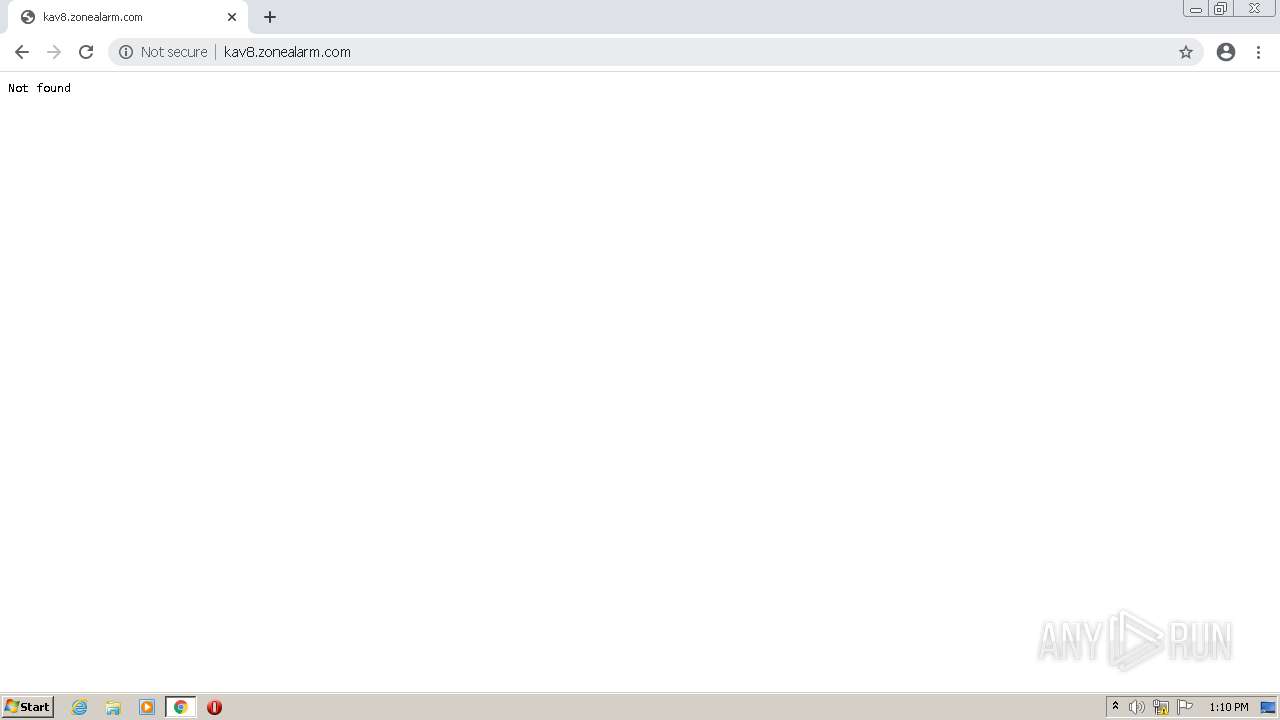Click the 1:10 PM clock

1229,707
